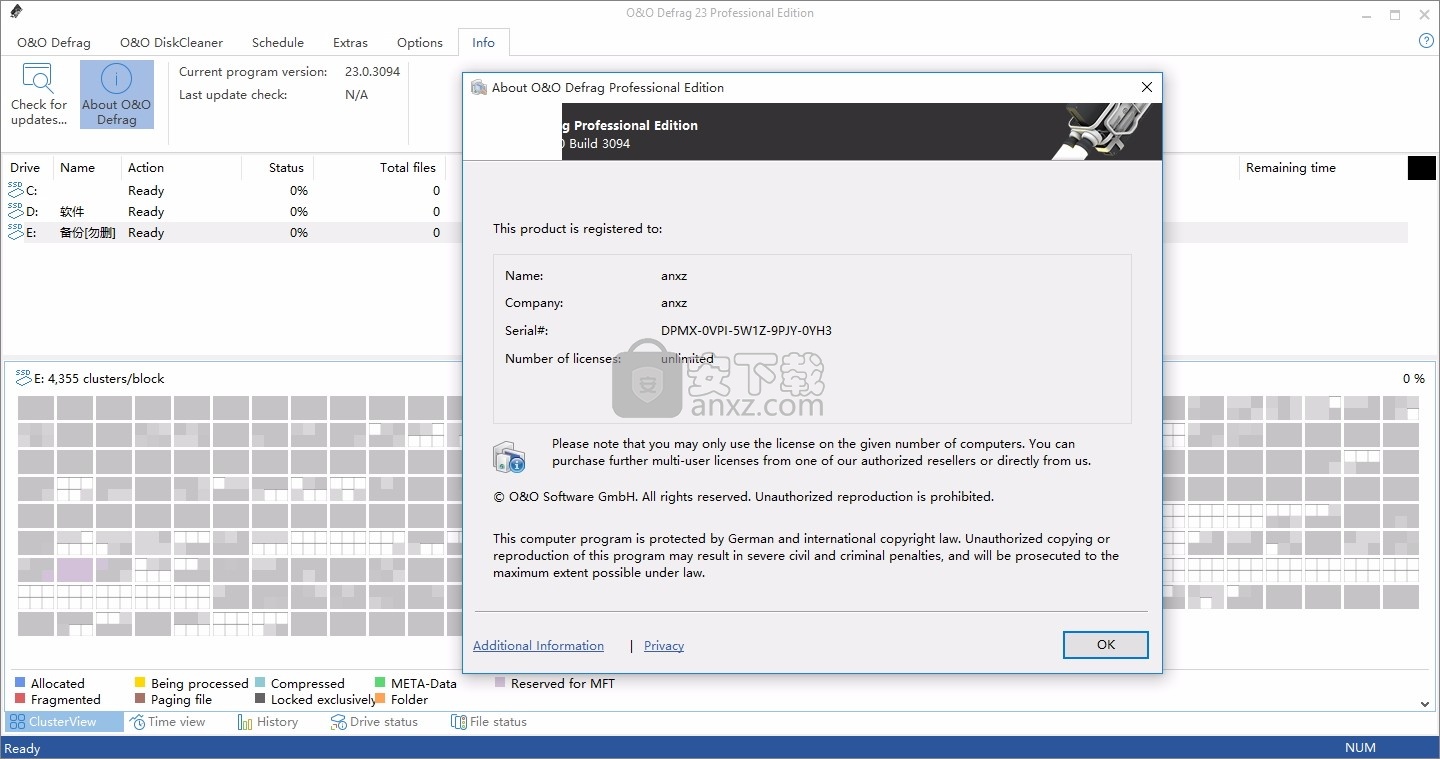Screen dimensions: 1440x759
Task: Select the SSD icon for drive E:
Action: (15, 231)
